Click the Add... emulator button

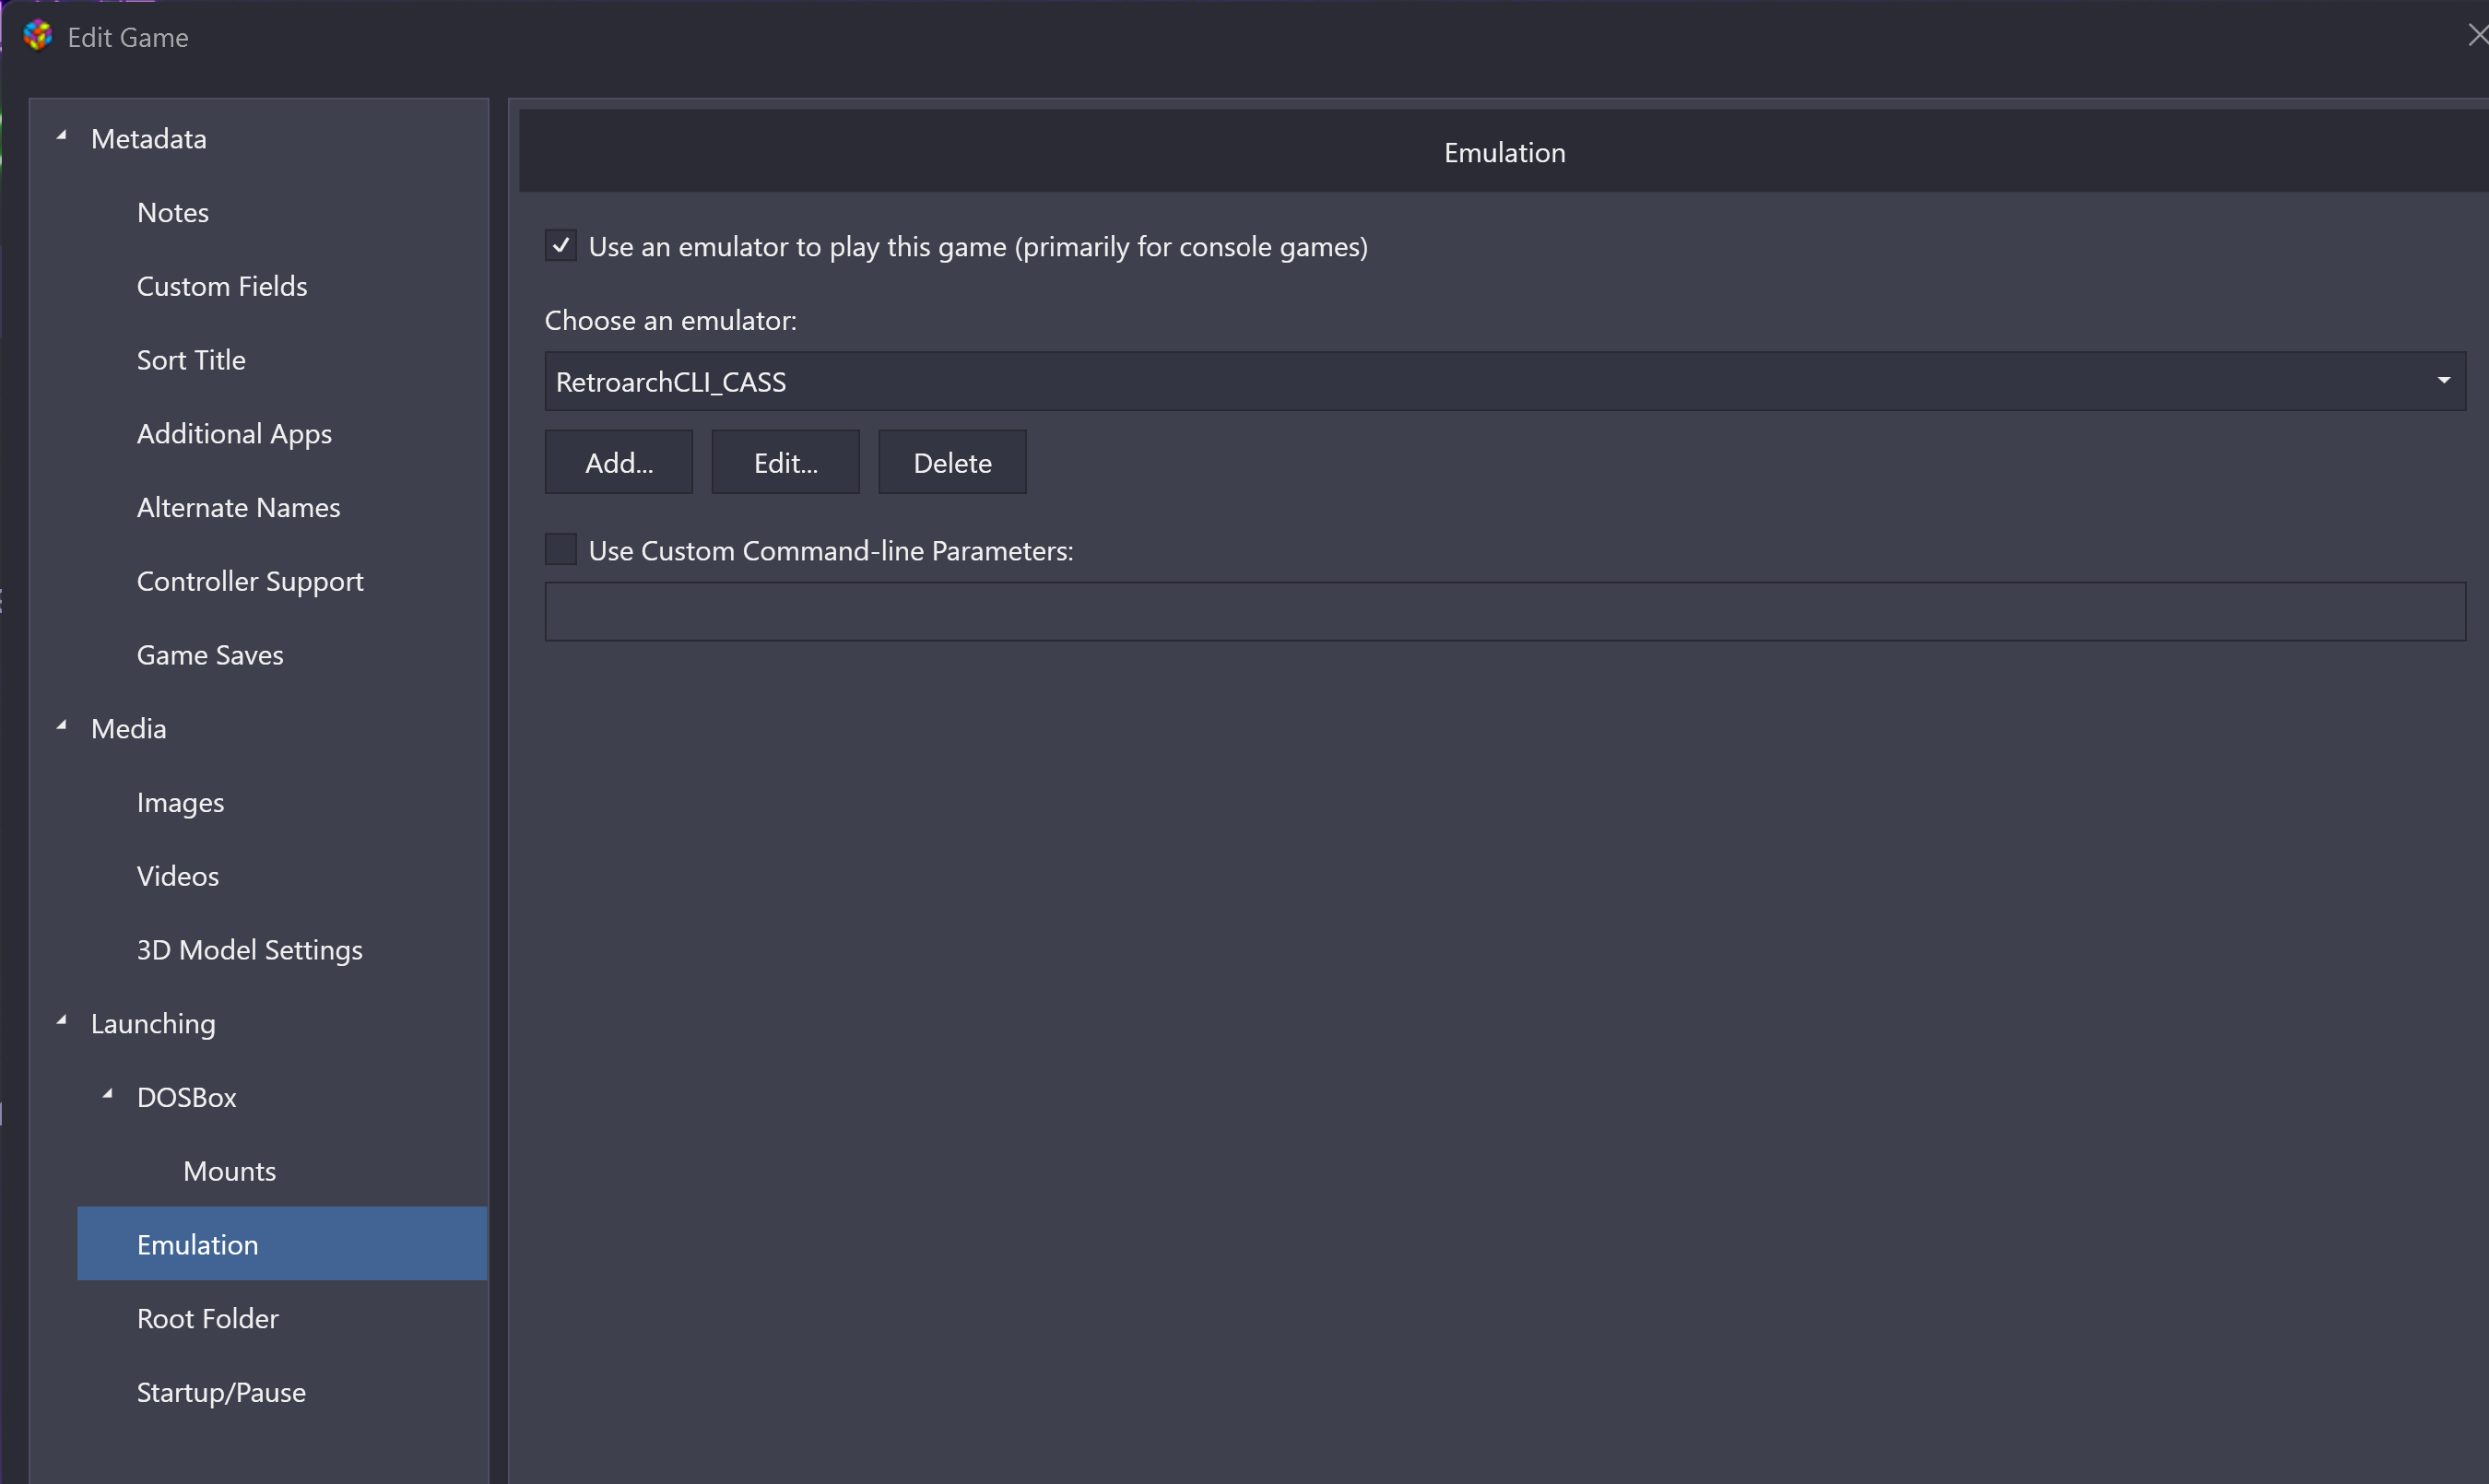click(x=619, y=463)
